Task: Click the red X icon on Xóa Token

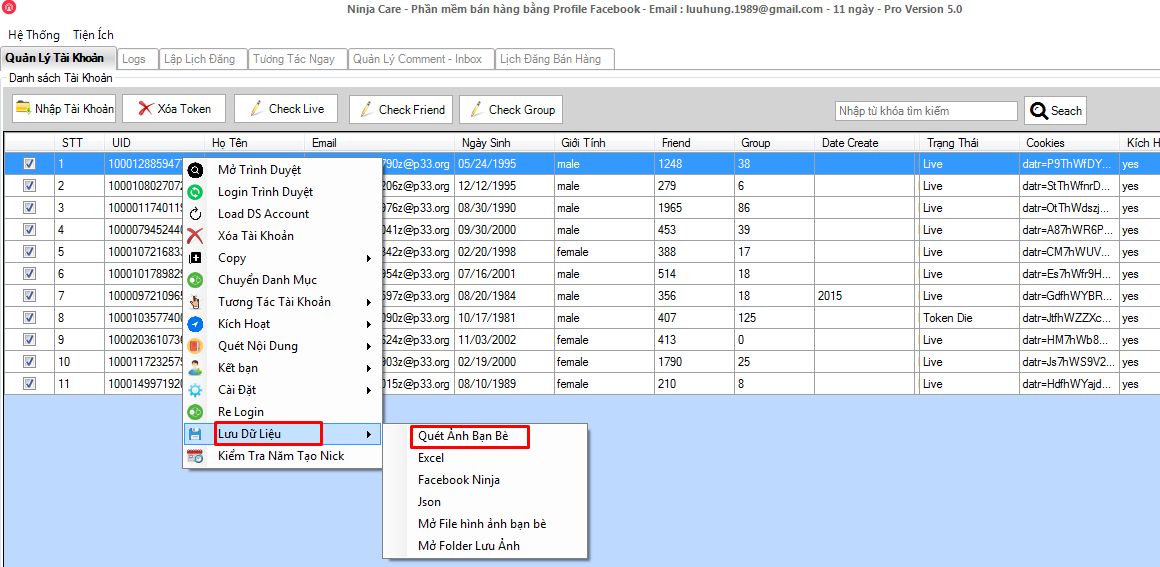Action: click(x=146, y=109)
